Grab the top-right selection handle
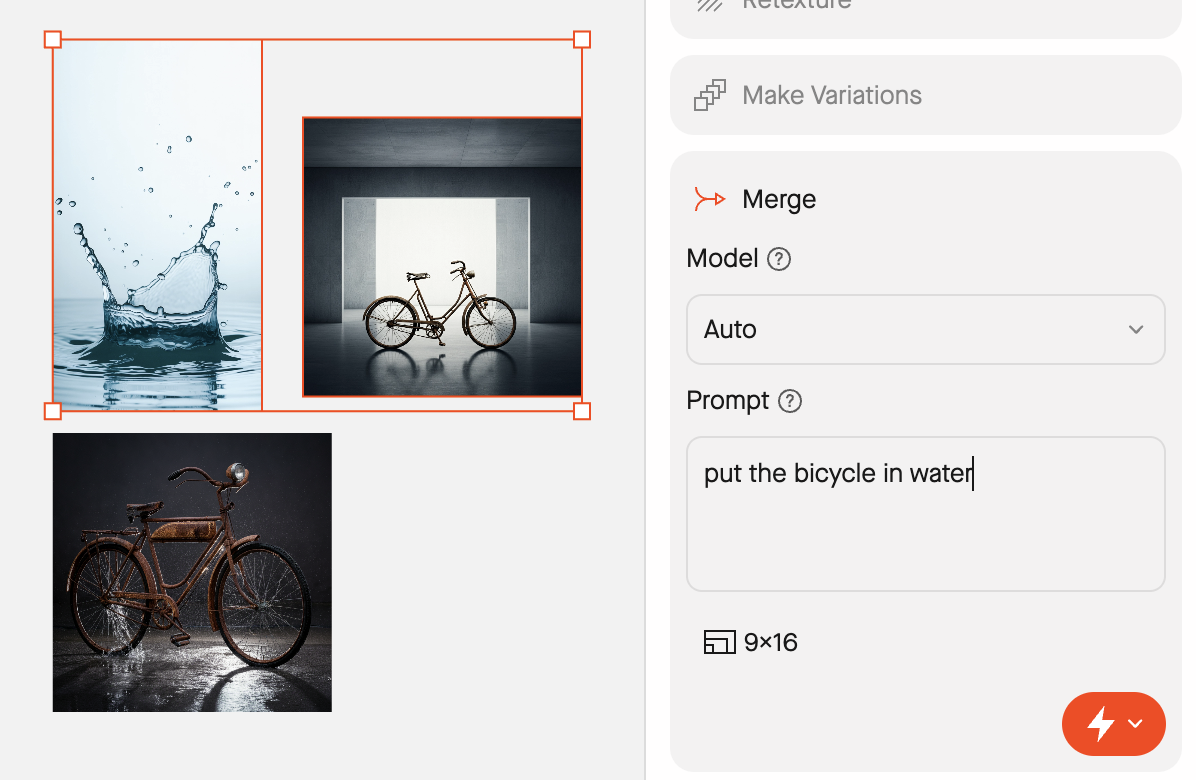This screenshot has width=1196, height=780. point(582,40)
